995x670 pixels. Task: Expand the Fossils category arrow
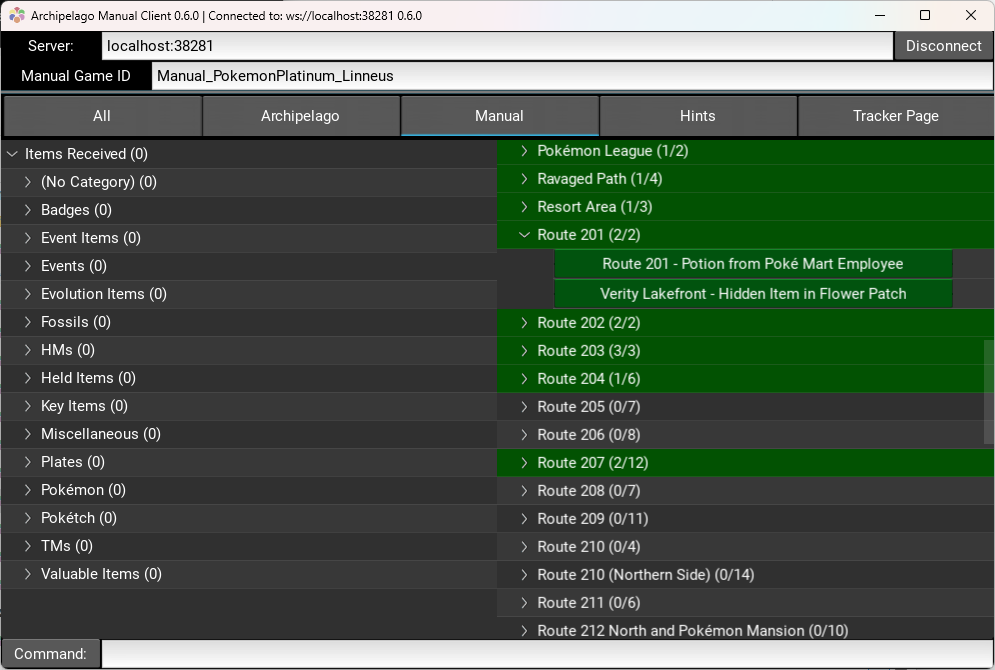[28, 322]
